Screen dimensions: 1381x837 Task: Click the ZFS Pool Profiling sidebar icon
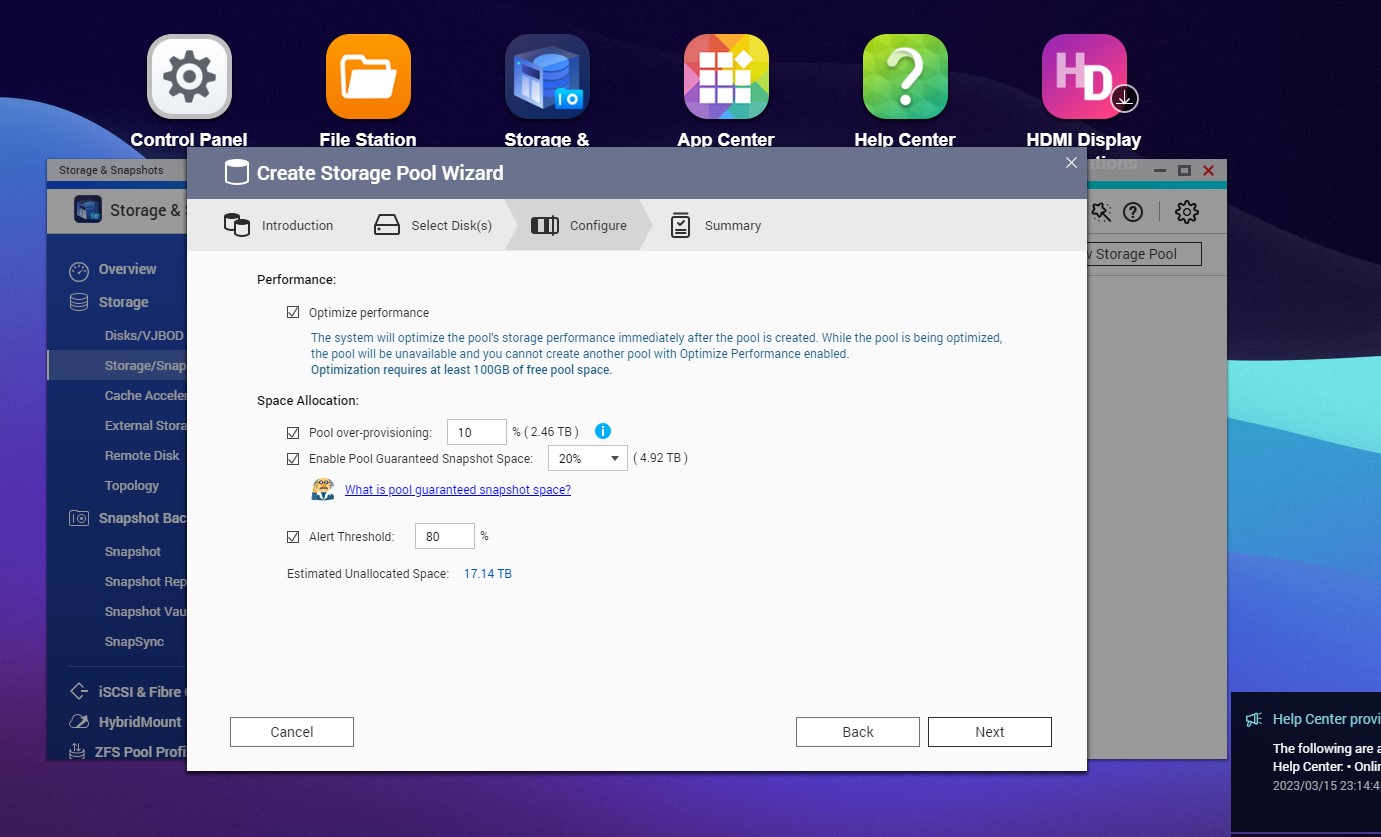[79, 751]
